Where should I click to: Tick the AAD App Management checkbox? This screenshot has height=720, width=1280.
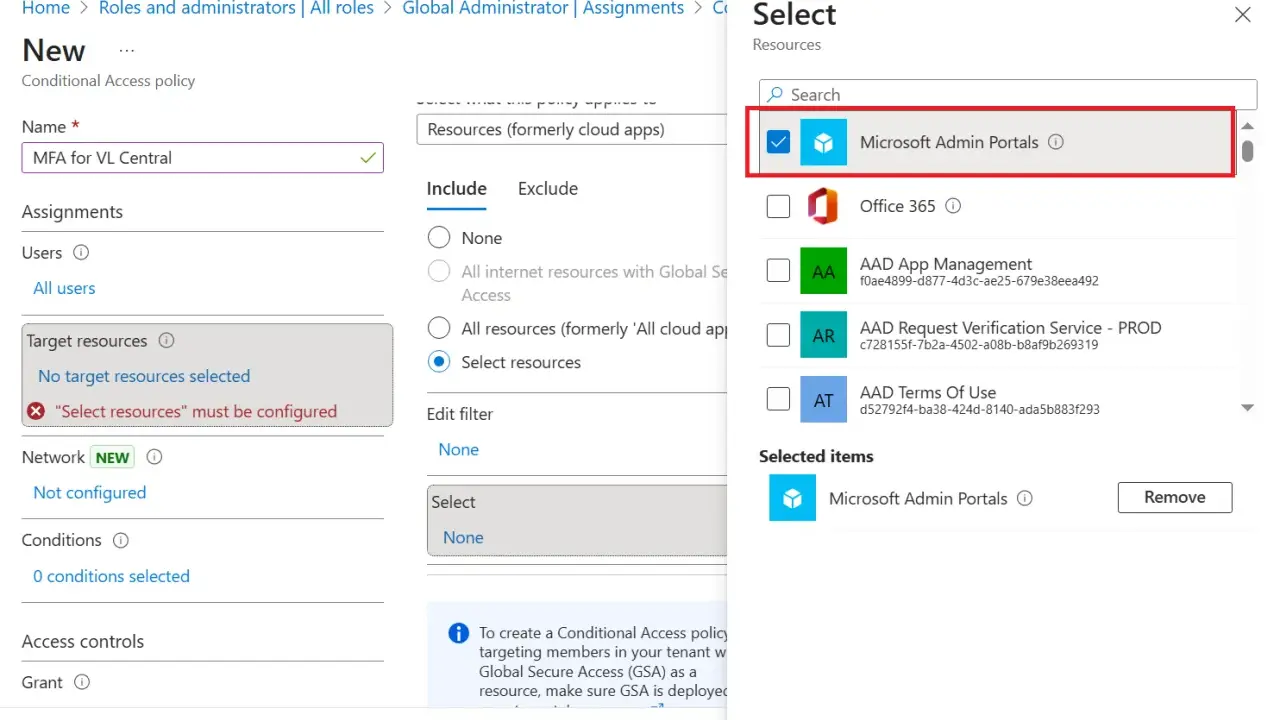tap(778, 270)
